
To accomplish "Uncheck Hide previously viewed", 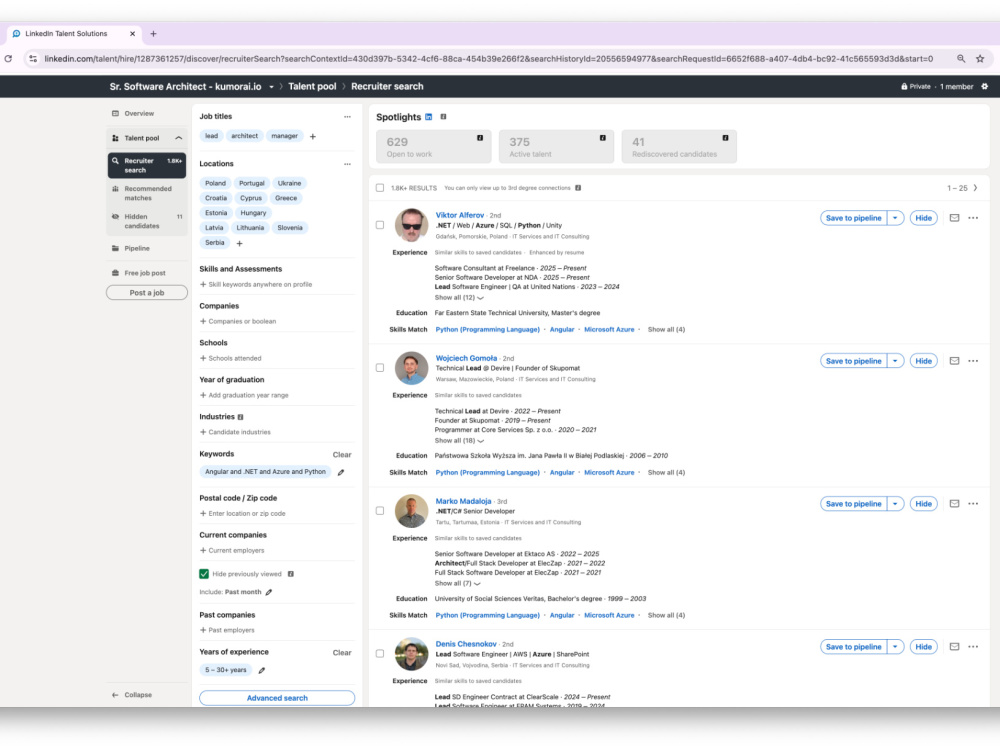I will [x=204, y=574].
